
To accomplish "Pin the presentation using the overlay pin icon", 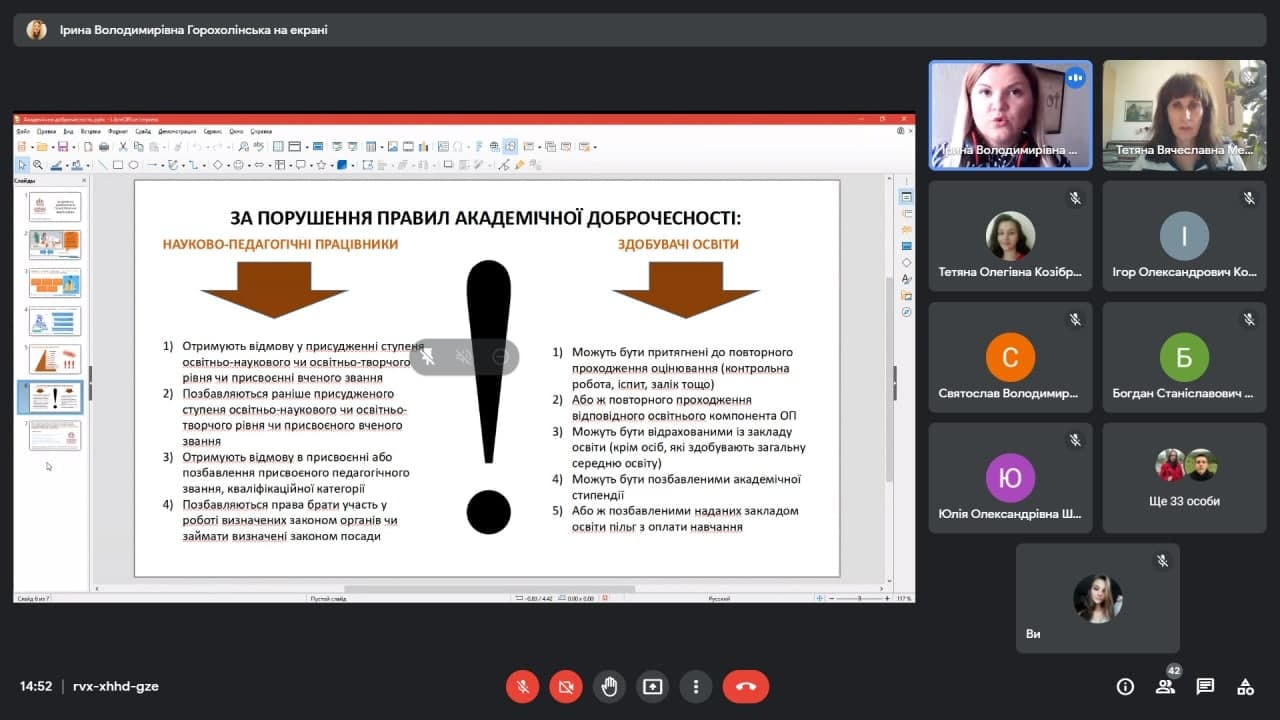I will (x=427, y=356).
